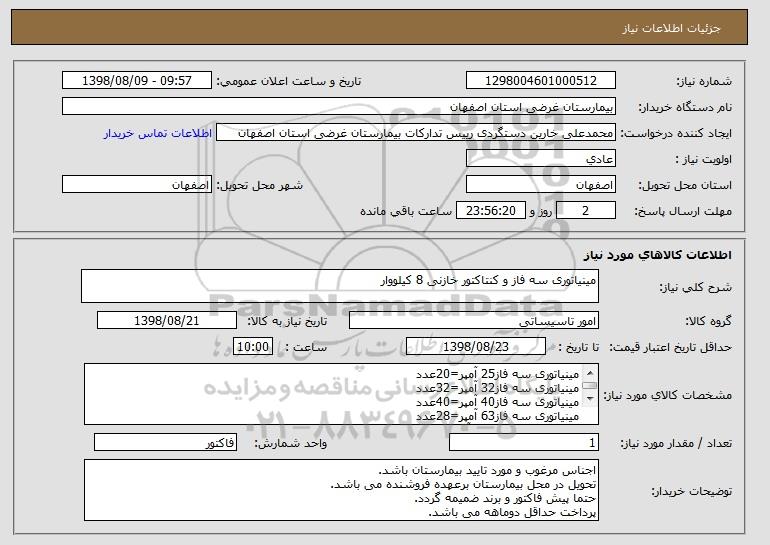The image size is (770, 545).
Task: Open the اطلاعات تماس خریدار link
Action: 158,133
